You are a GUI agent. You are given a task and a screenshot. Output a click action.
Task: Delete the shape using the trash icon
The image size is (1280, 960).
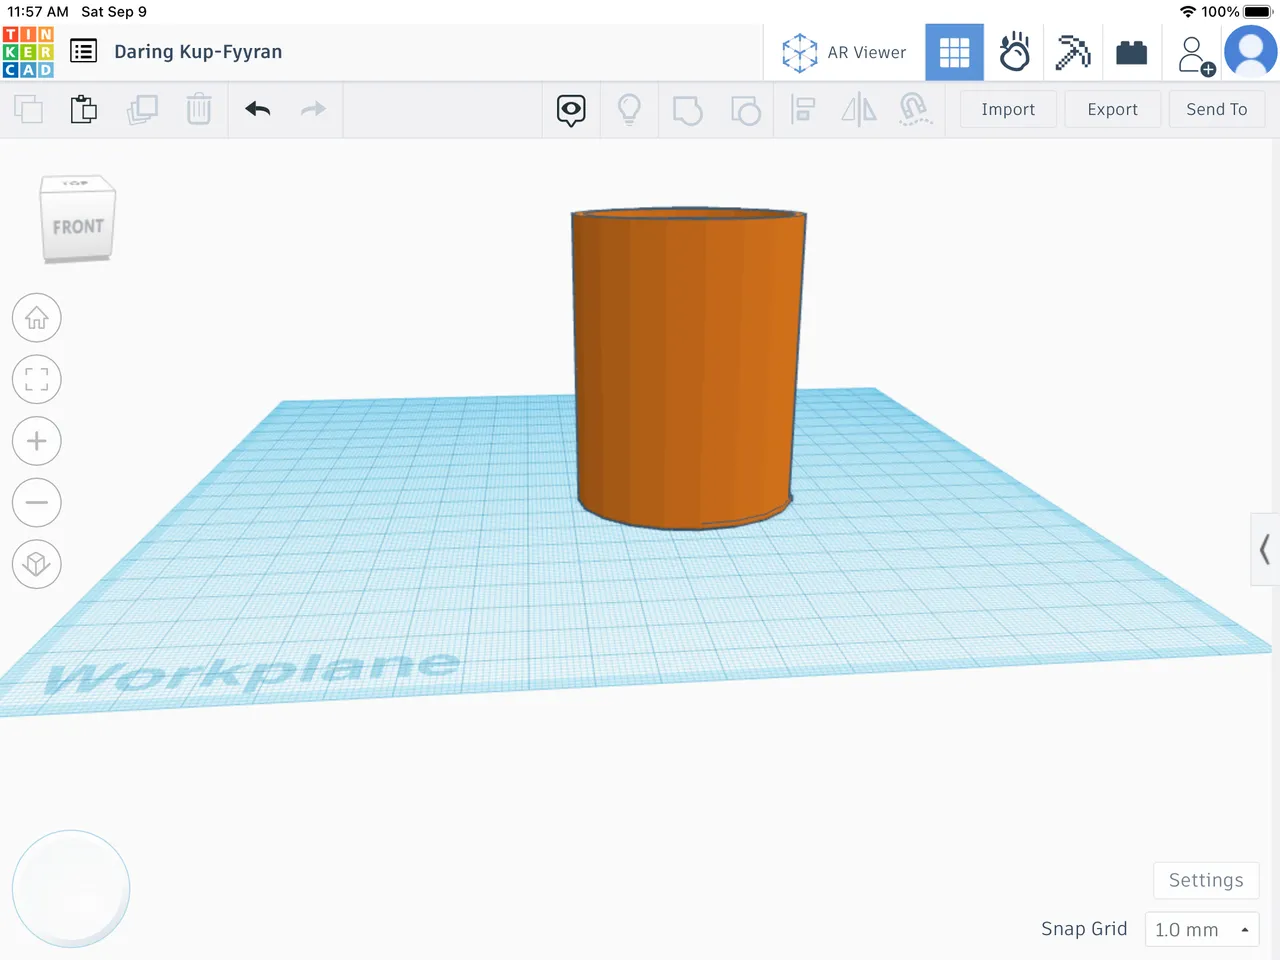pyautogui.click(x=199, y=109)
